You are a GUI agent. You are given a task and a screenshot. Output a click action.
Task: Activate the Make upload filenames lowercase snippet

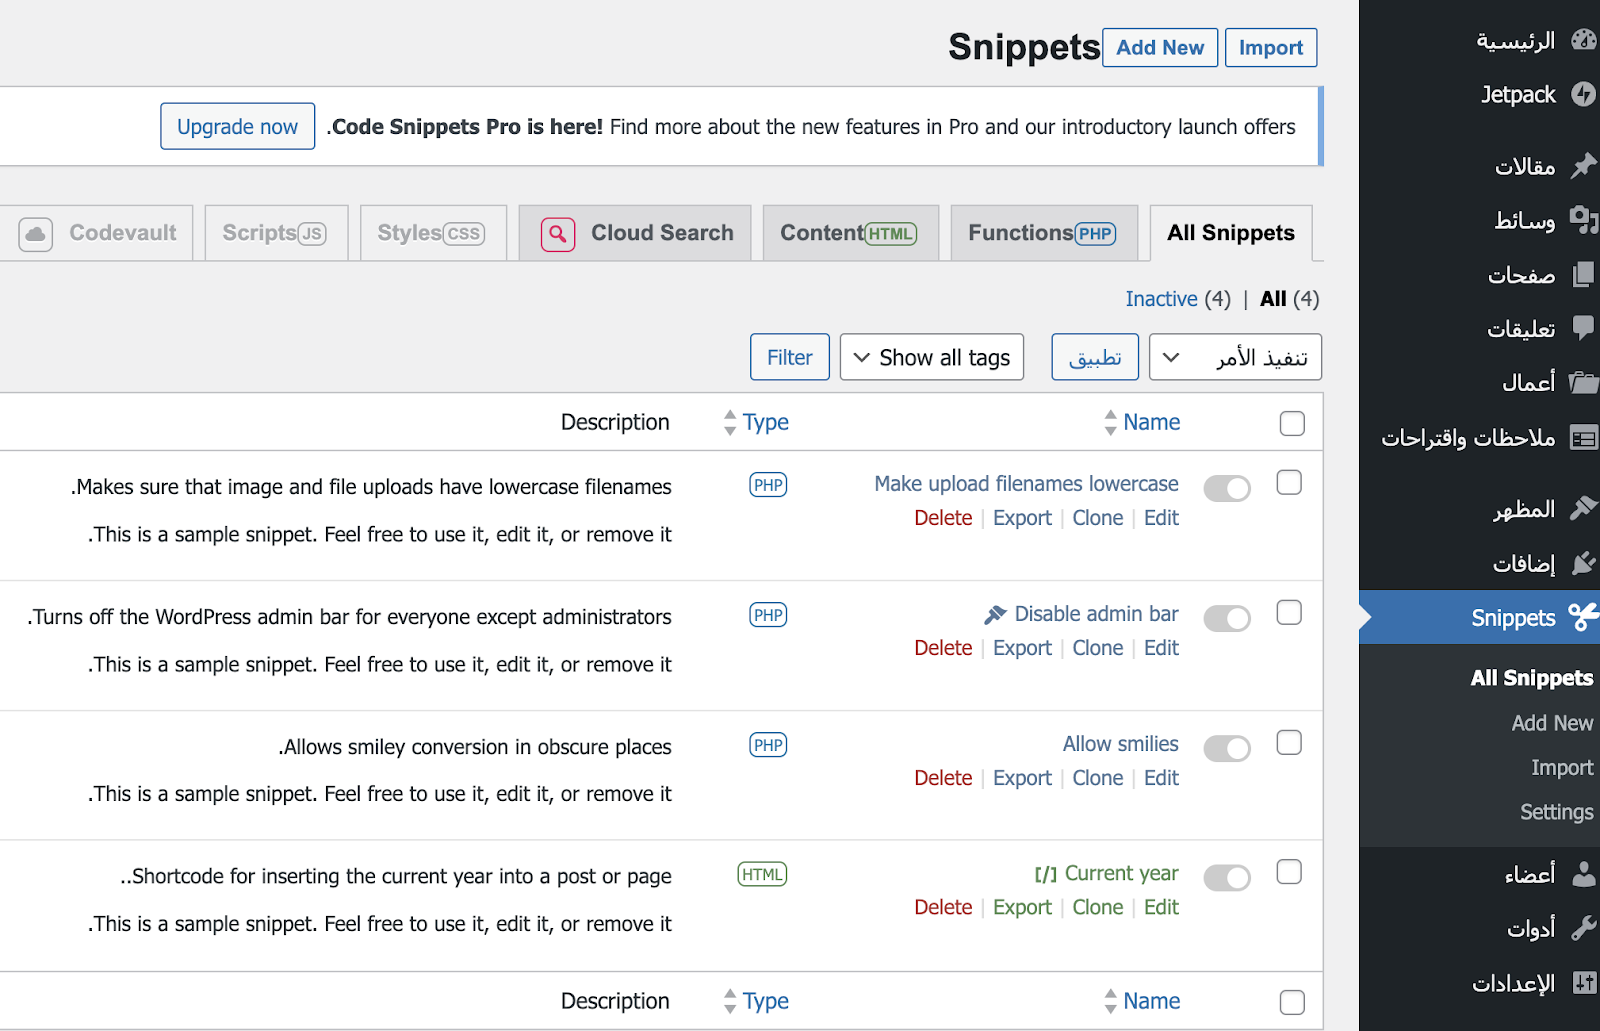tap(1227, 488)
